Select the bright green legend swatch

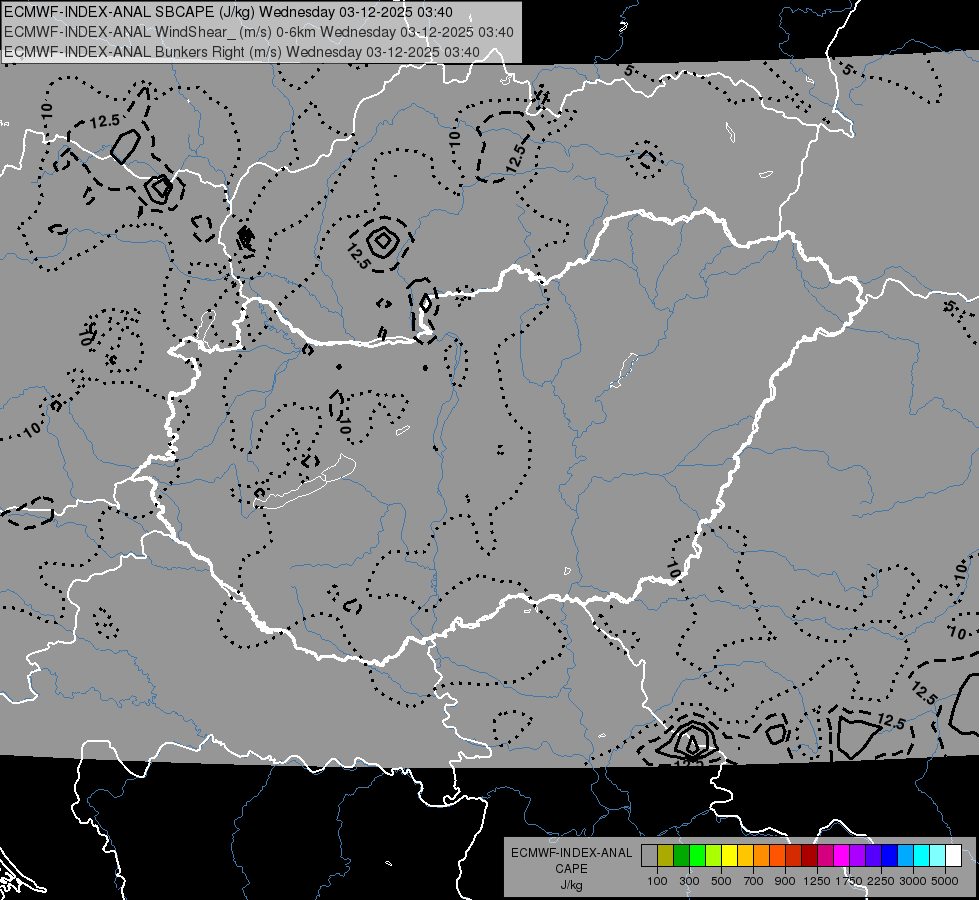[697, 855]
